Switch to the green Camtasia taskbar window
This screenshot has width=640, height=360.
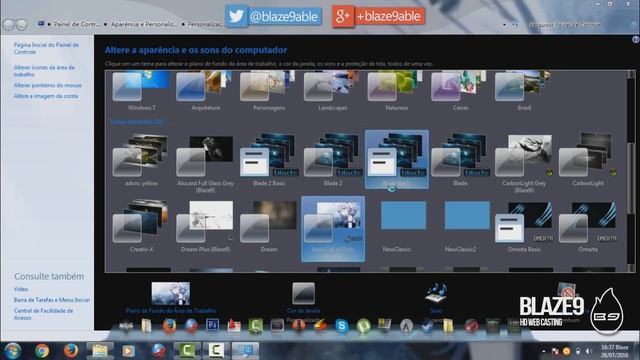pyautogui.click(x=187, y=351)
